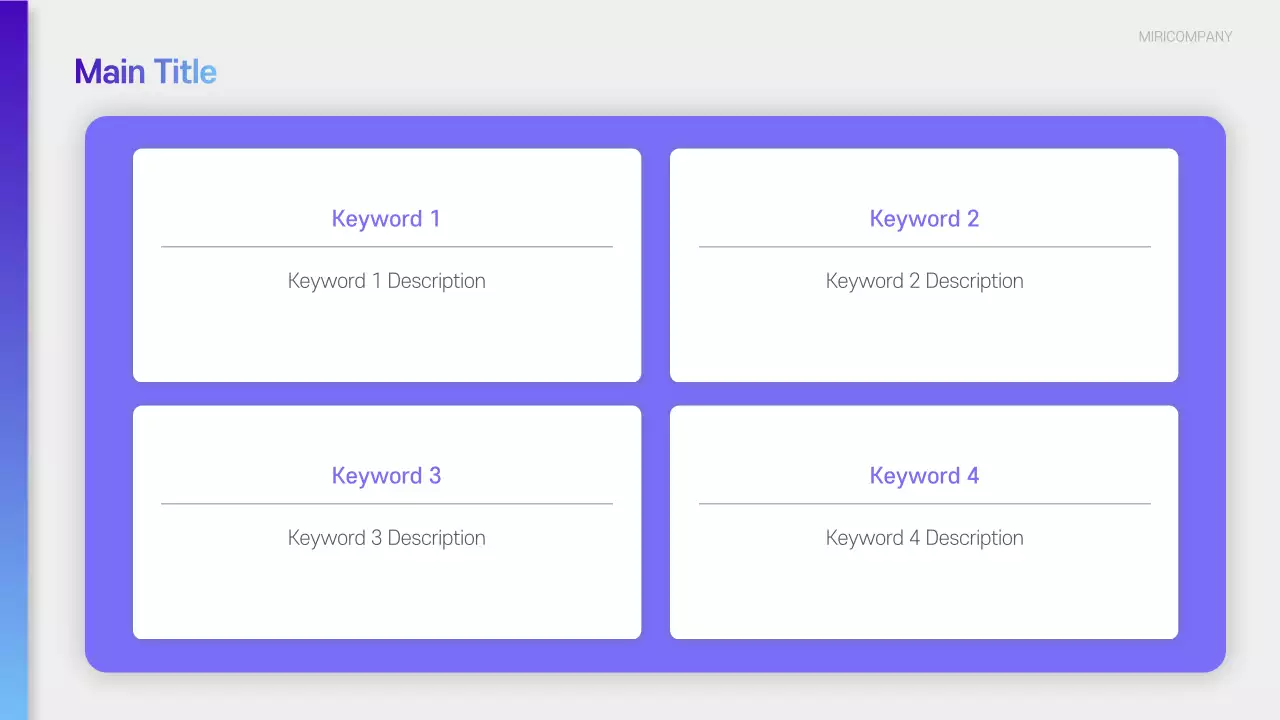Select the Keyword 4 Description text
Screen dimensions: 1280x720
click(x=924, y=538)
